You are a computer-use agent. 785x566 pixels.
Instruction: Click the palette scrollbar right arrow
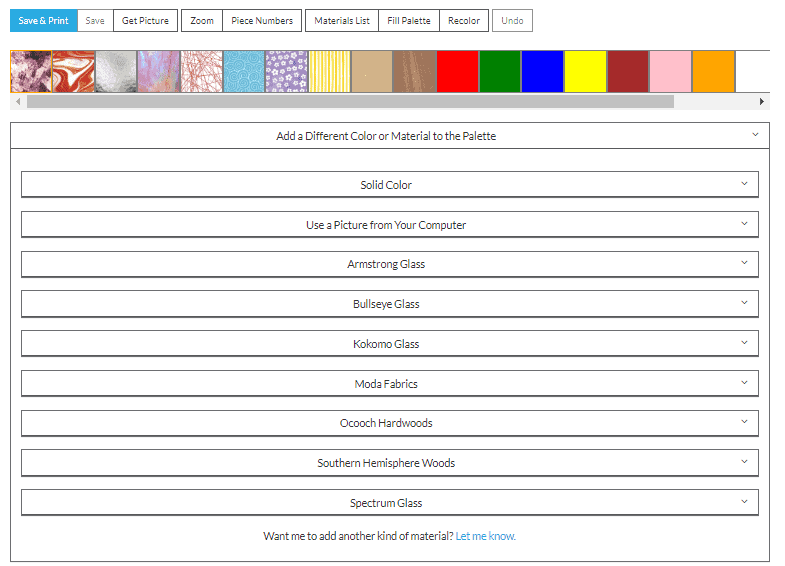[x=762, y=101]
